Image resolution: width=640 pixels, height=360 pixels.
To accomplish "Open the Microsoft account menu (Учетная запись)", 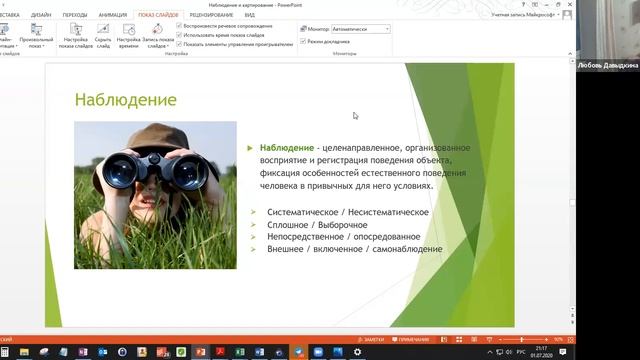I will (525, 15).
